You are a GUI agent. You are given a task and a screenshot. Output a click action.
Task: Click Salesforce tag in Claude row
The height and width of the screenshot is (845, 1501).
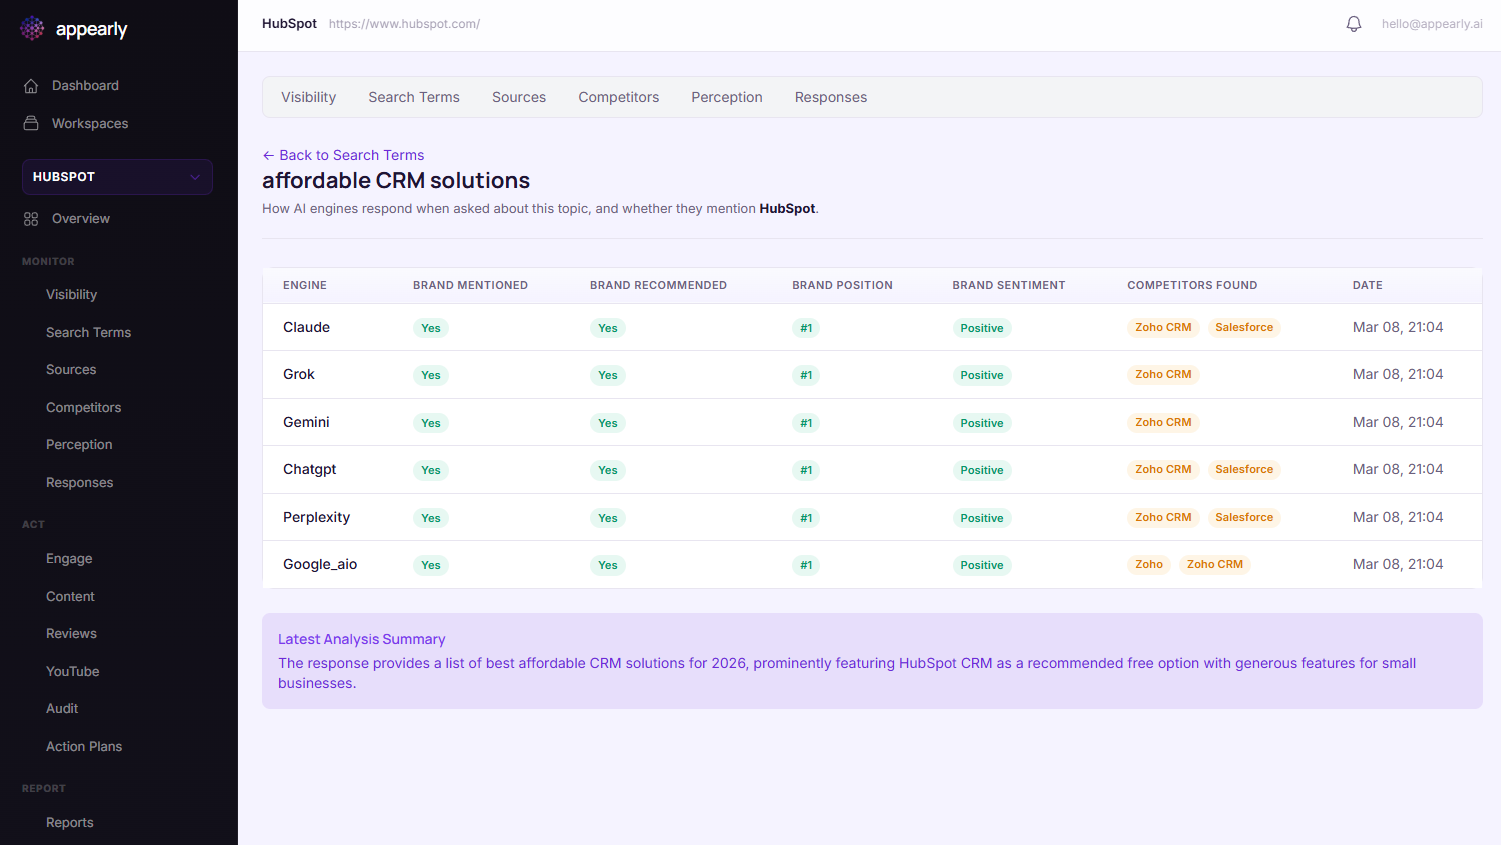[1243, 327]
